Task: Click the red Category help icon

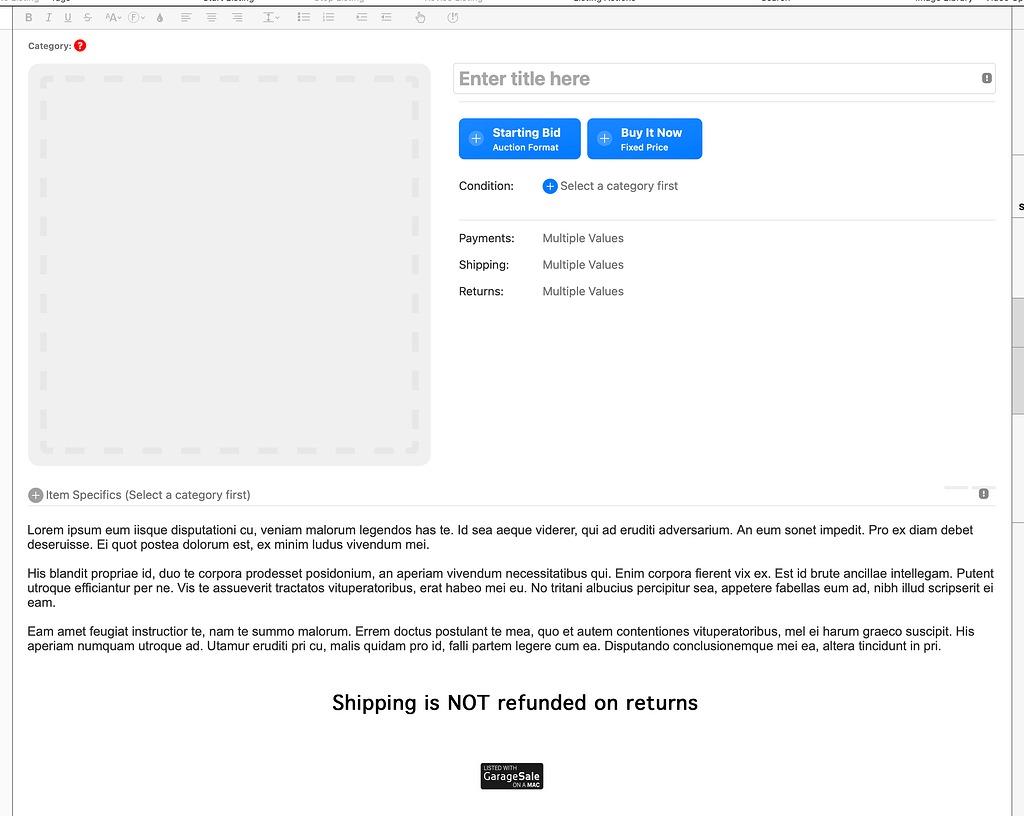Action: click(x=80, y=46)
